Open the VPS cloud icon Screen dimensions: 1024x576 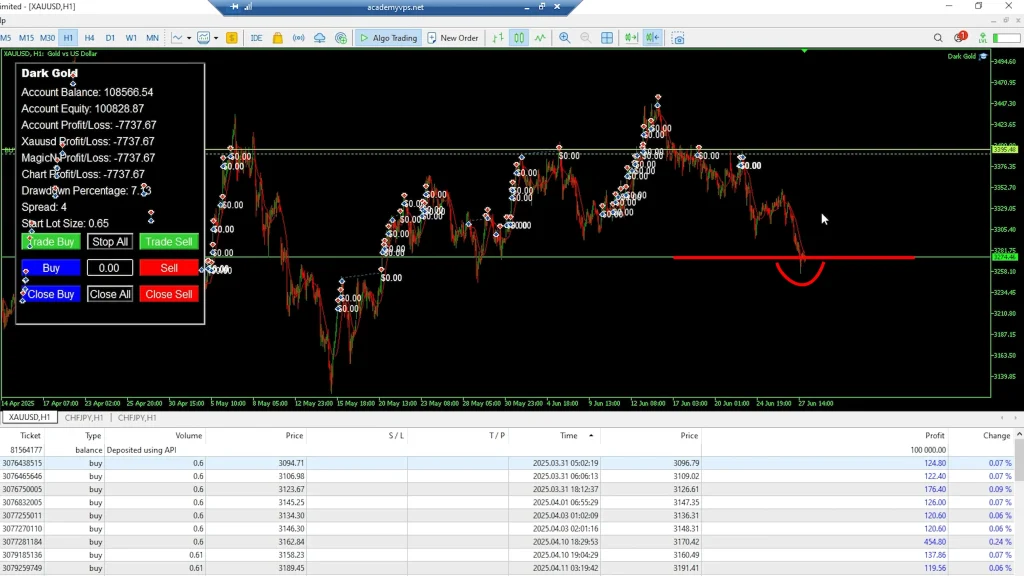(x=319, y=38)
